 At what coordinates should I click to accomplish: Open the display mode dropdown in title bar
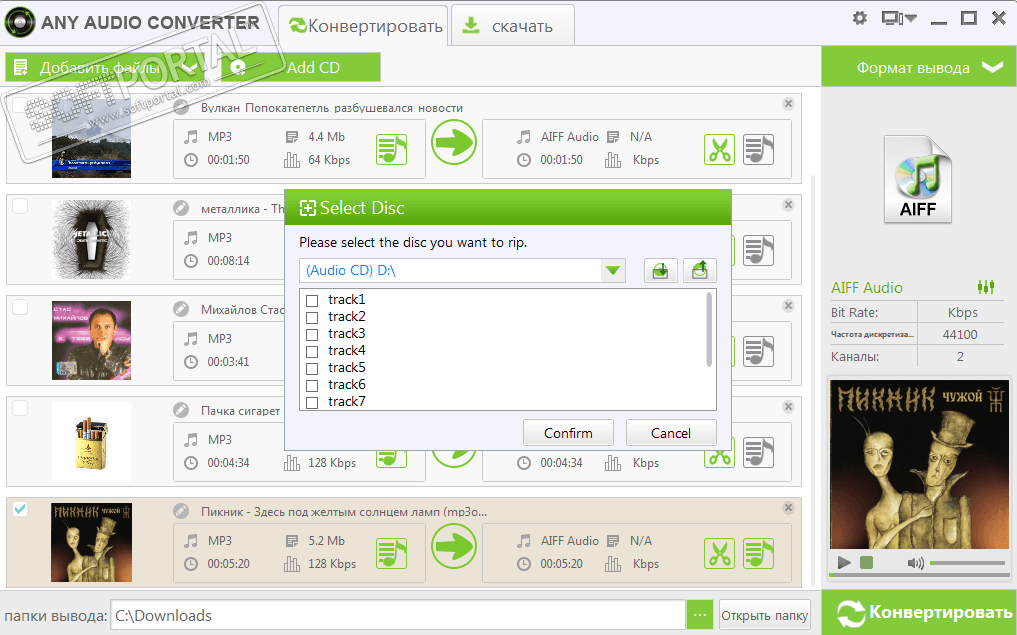pos(898,18)
